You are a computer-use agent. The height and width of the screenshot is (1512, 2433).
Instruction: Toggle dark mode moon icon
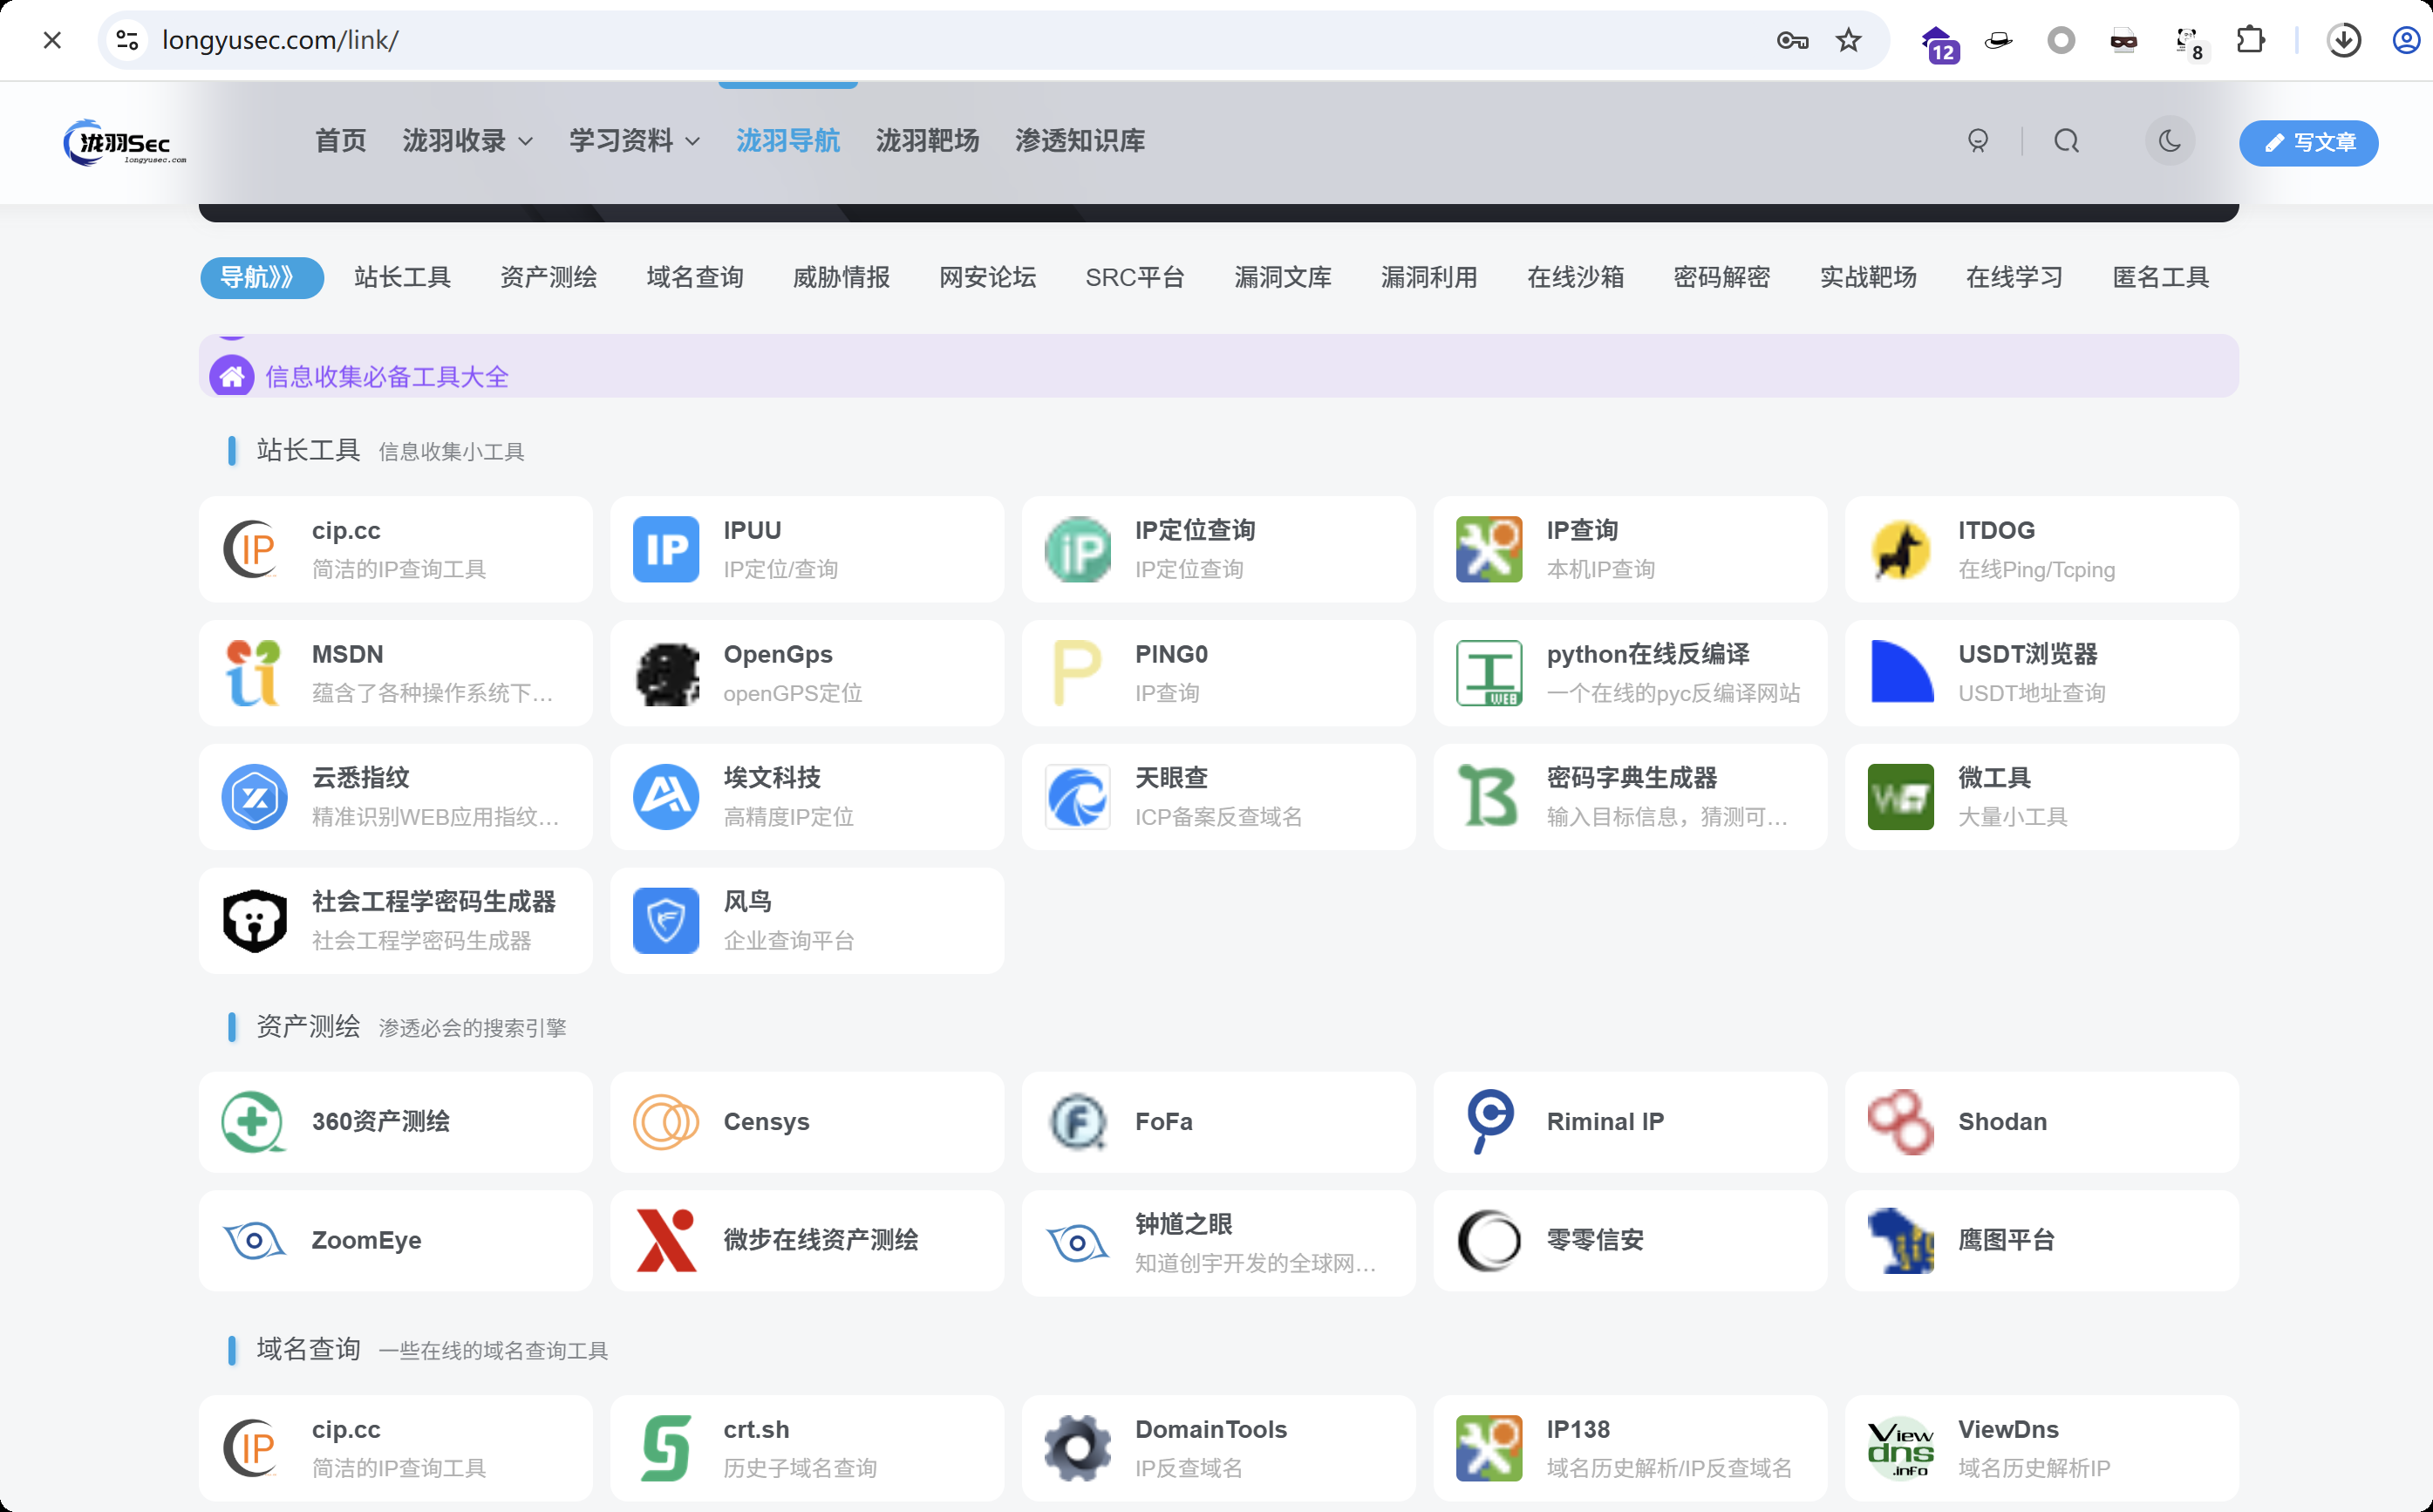coord(2169,141)
